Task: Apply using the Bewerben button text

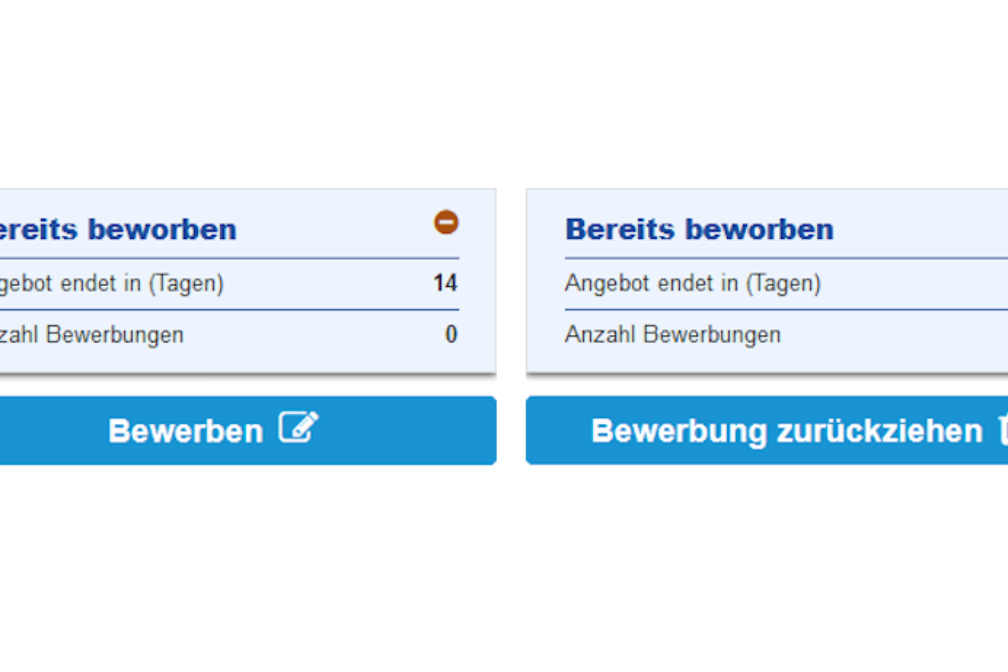Action: pos(185,431)
